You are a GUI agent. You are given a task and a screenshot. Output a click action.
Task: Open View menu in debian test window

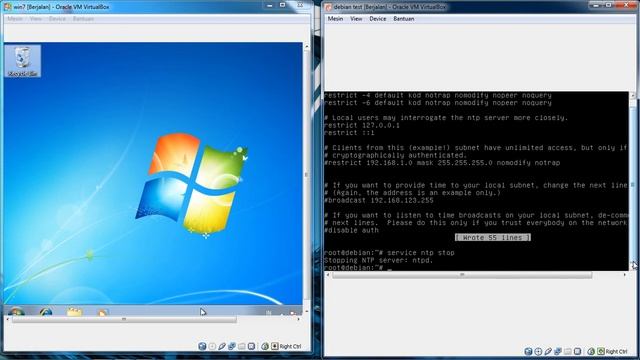pos(356,19)
